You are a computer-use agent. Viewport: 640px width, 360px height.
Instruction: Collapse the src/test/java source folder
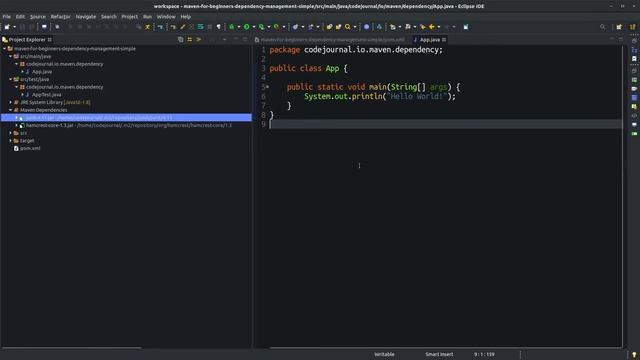click(x=11, y=79)
